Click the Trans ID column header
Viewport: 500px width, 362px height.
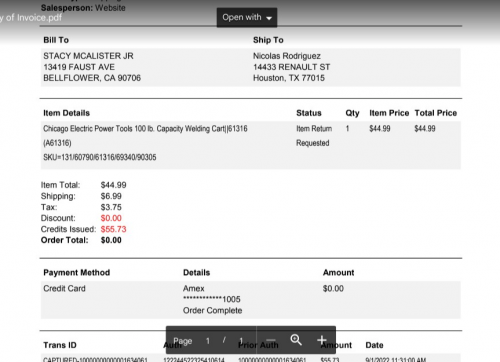[60, 345]
